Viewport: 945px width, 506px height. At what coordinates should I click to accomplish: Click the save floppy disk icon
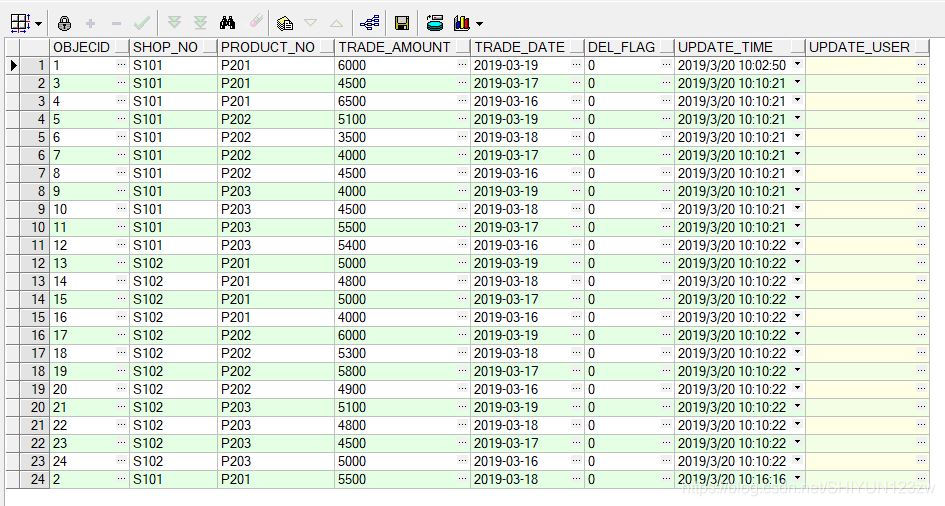(x=401, y=23)
